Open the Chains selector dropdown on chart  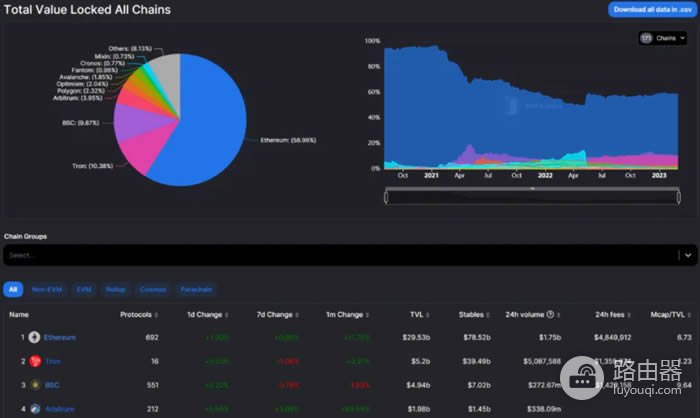pos(662,38)
